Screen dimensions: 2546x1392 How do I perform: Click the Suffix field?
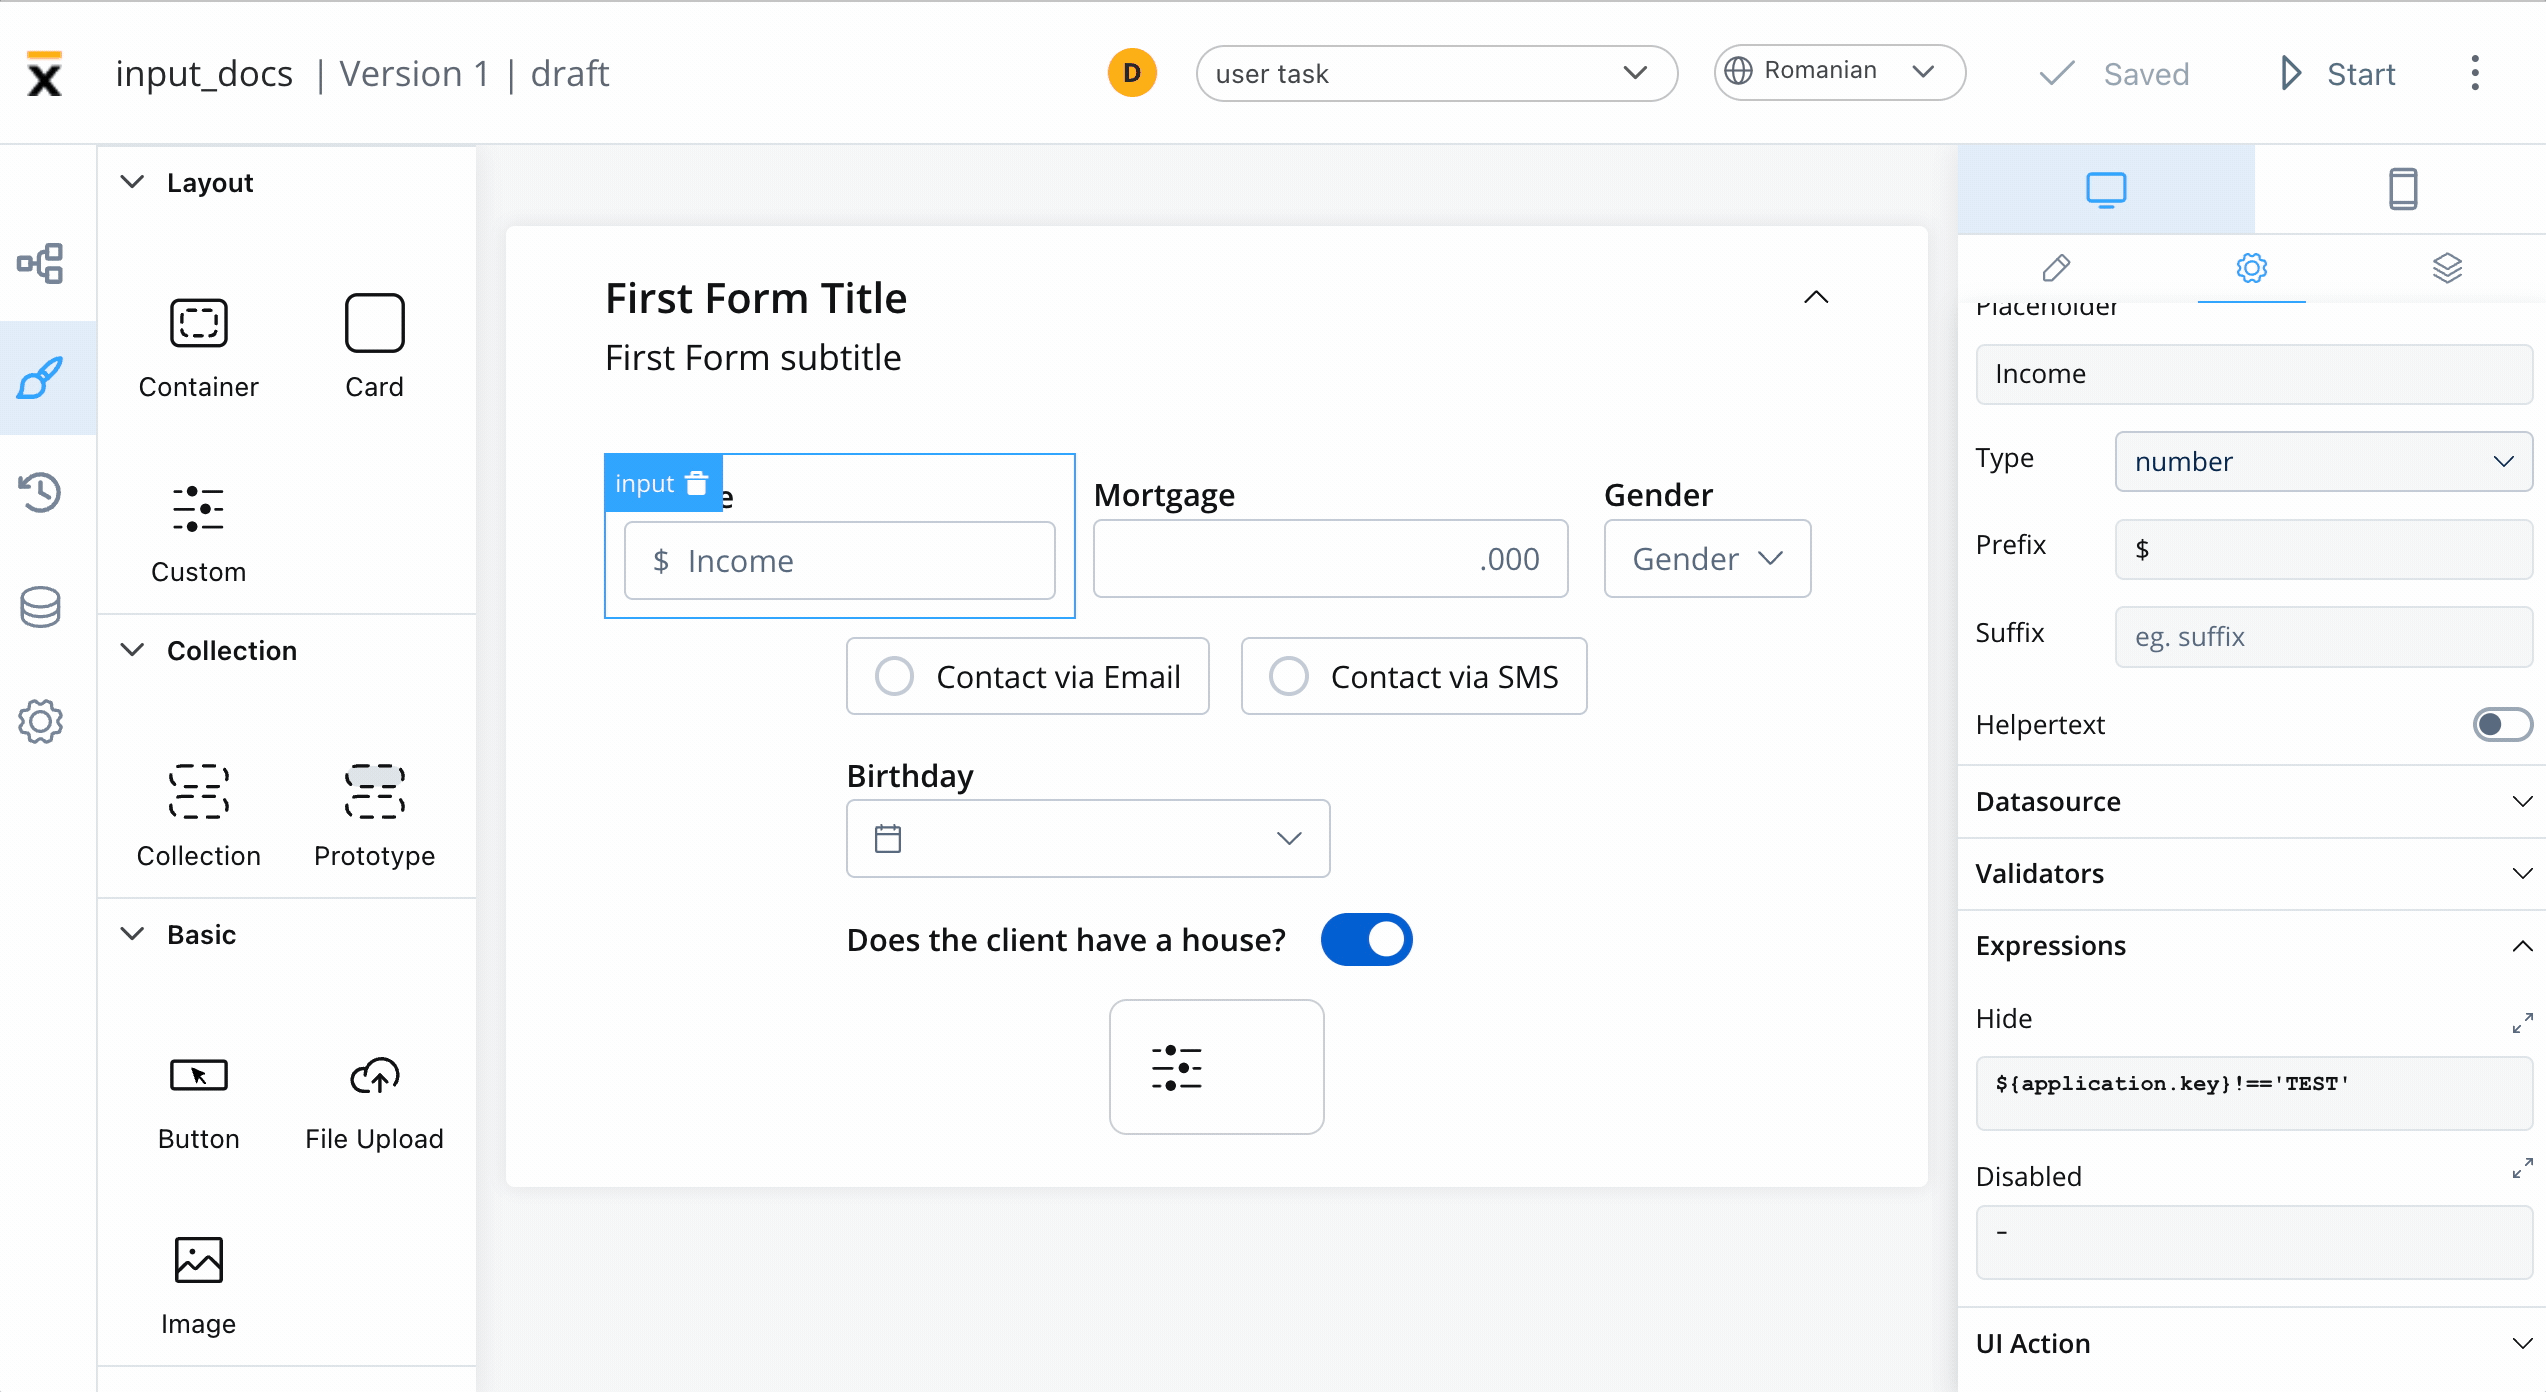click(x=2323, y=637)
